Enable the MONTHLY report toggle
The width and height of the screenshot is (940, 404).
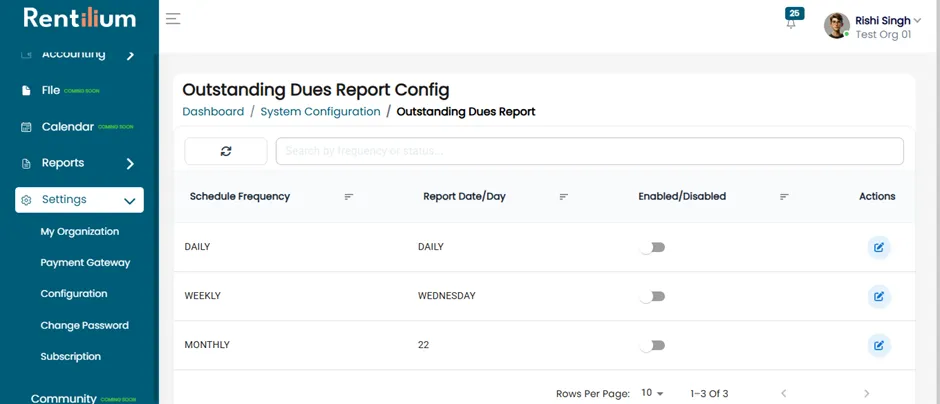coord(652,346)
